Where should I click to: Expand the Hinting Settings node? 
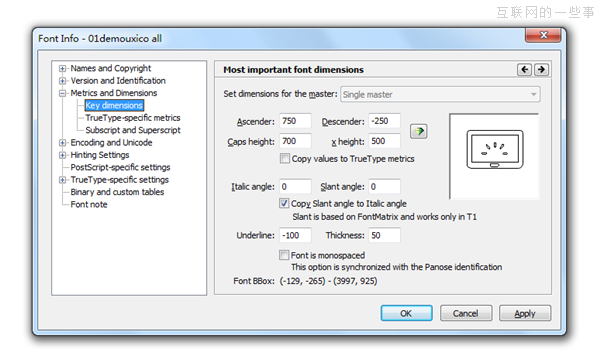[x=62, y=155]
